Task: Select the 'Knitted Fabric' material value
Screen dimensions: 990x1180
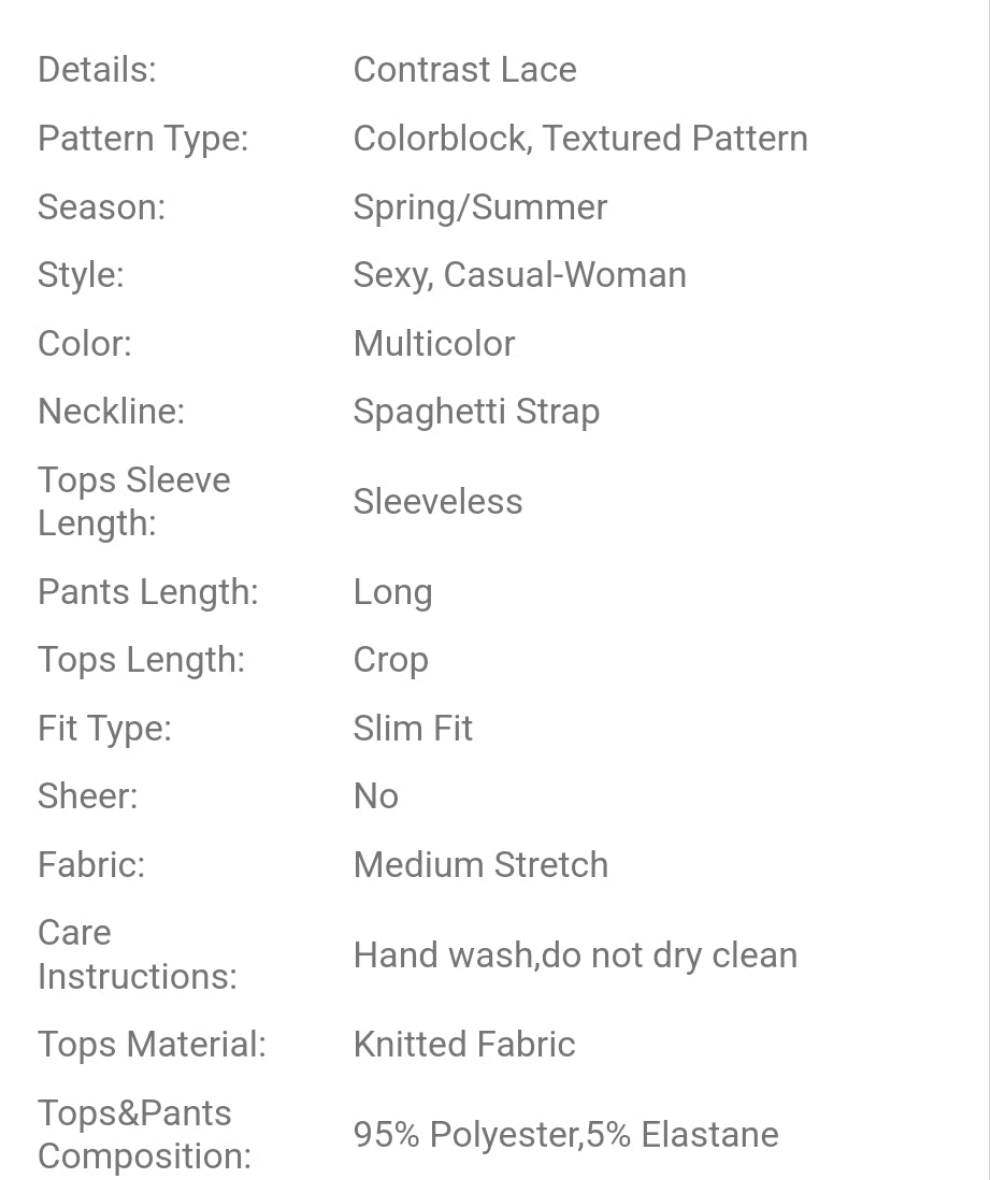Action: [x=464, y=1045]
